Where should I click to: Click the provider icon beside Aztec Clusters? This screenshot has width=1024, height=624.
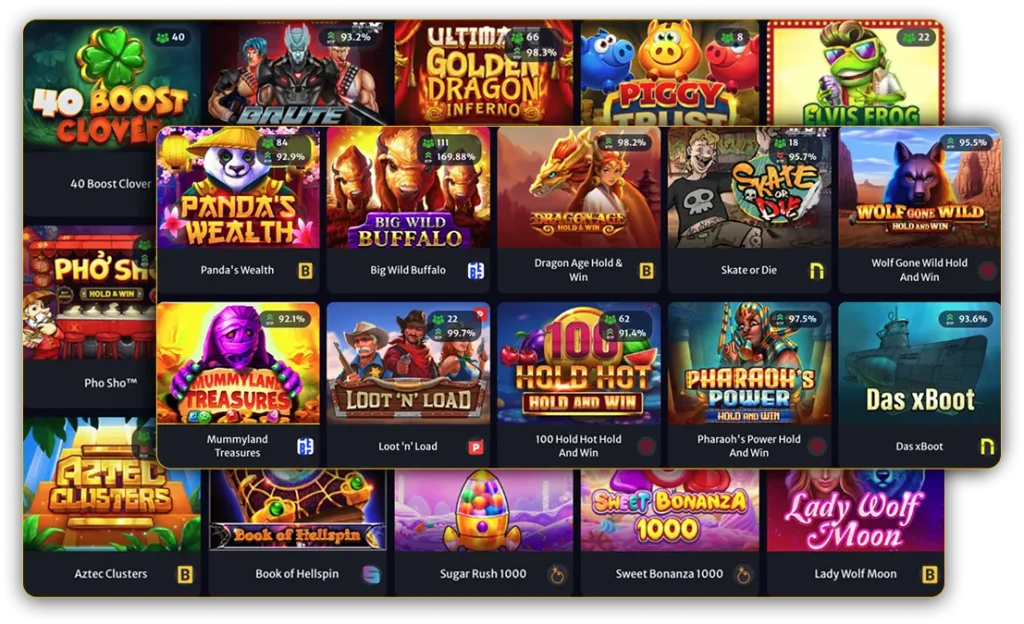point(185,574)
